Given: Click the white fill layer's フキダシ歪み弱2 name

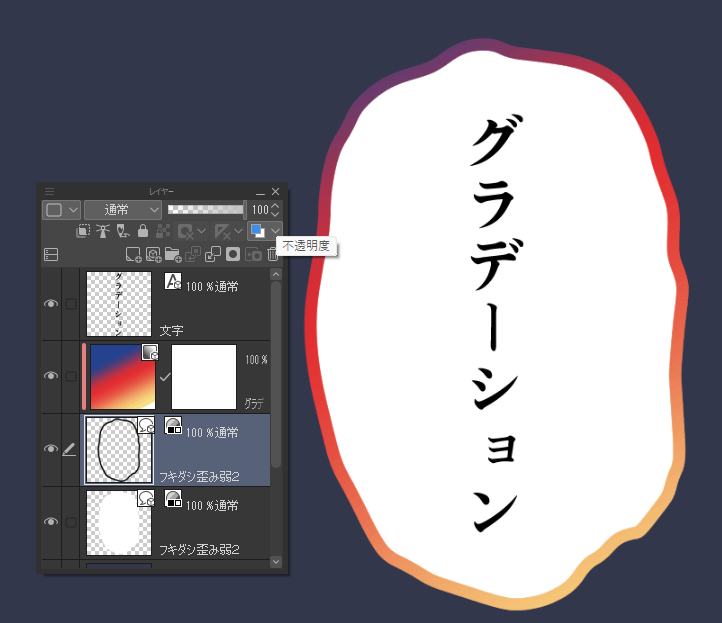Looking at the screenshot, I should tap(199, 549).
